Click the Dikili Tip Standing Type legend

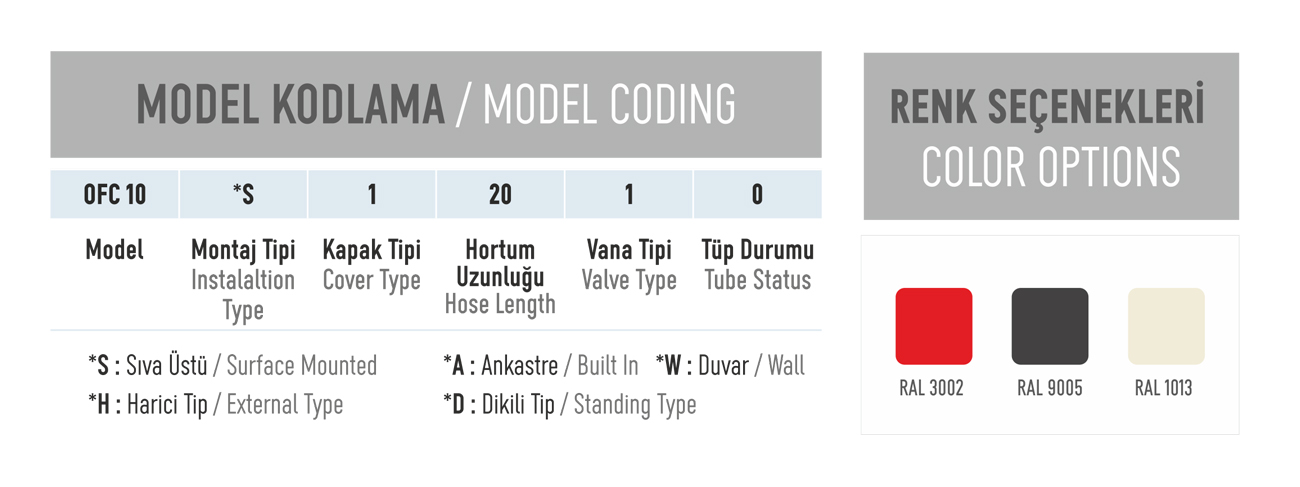(x=570, y=405)
